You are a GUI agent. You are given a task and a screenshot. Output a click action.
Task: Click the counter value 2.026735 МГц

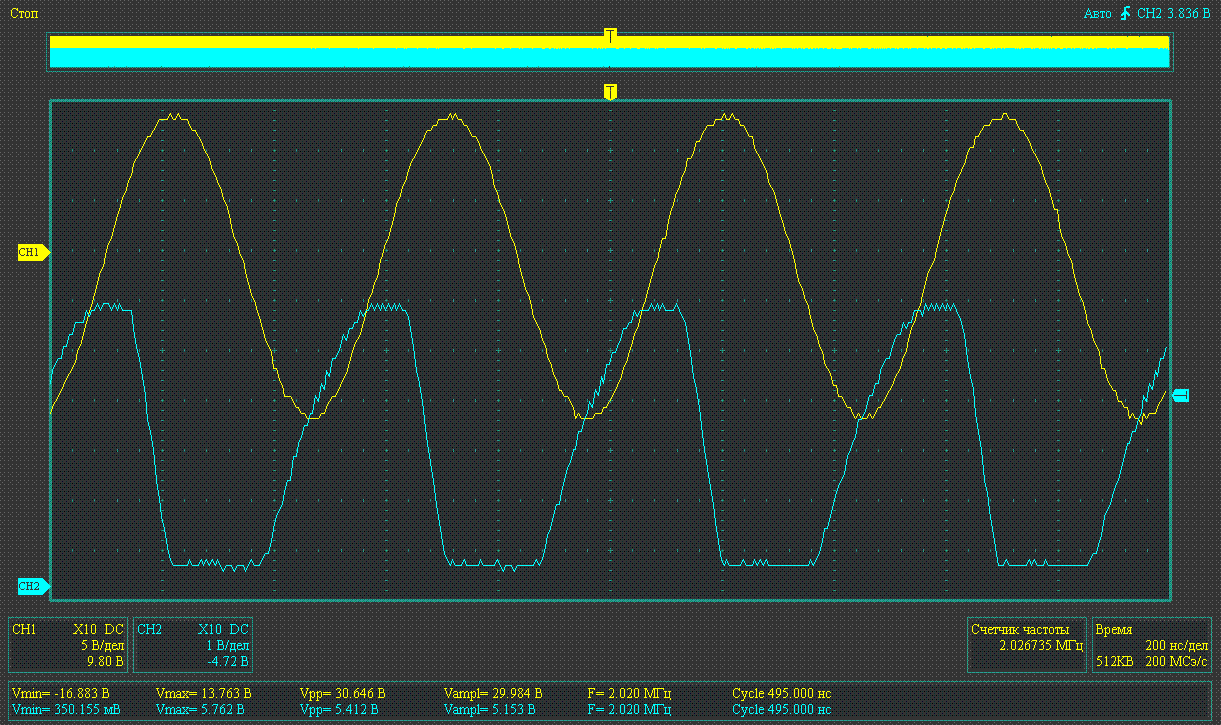[1042, 646]
